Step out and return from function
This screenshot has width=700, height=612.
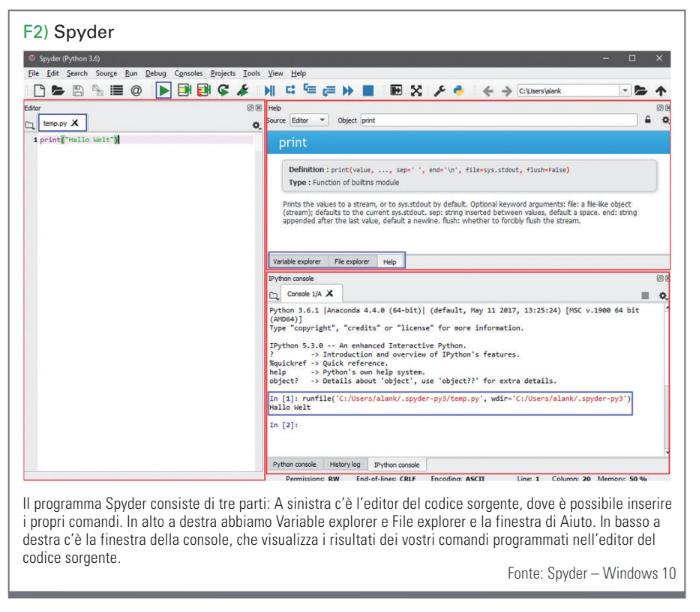pyautogui.click(x=329, y=91)
